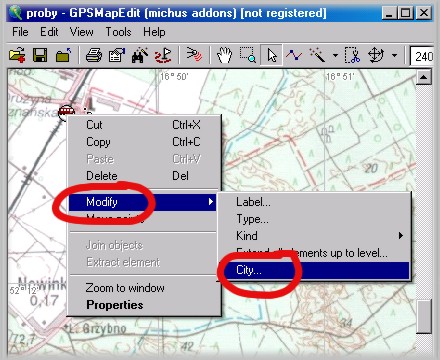Click the bus stop point on map
440x360 pixels.
point(66,112)
